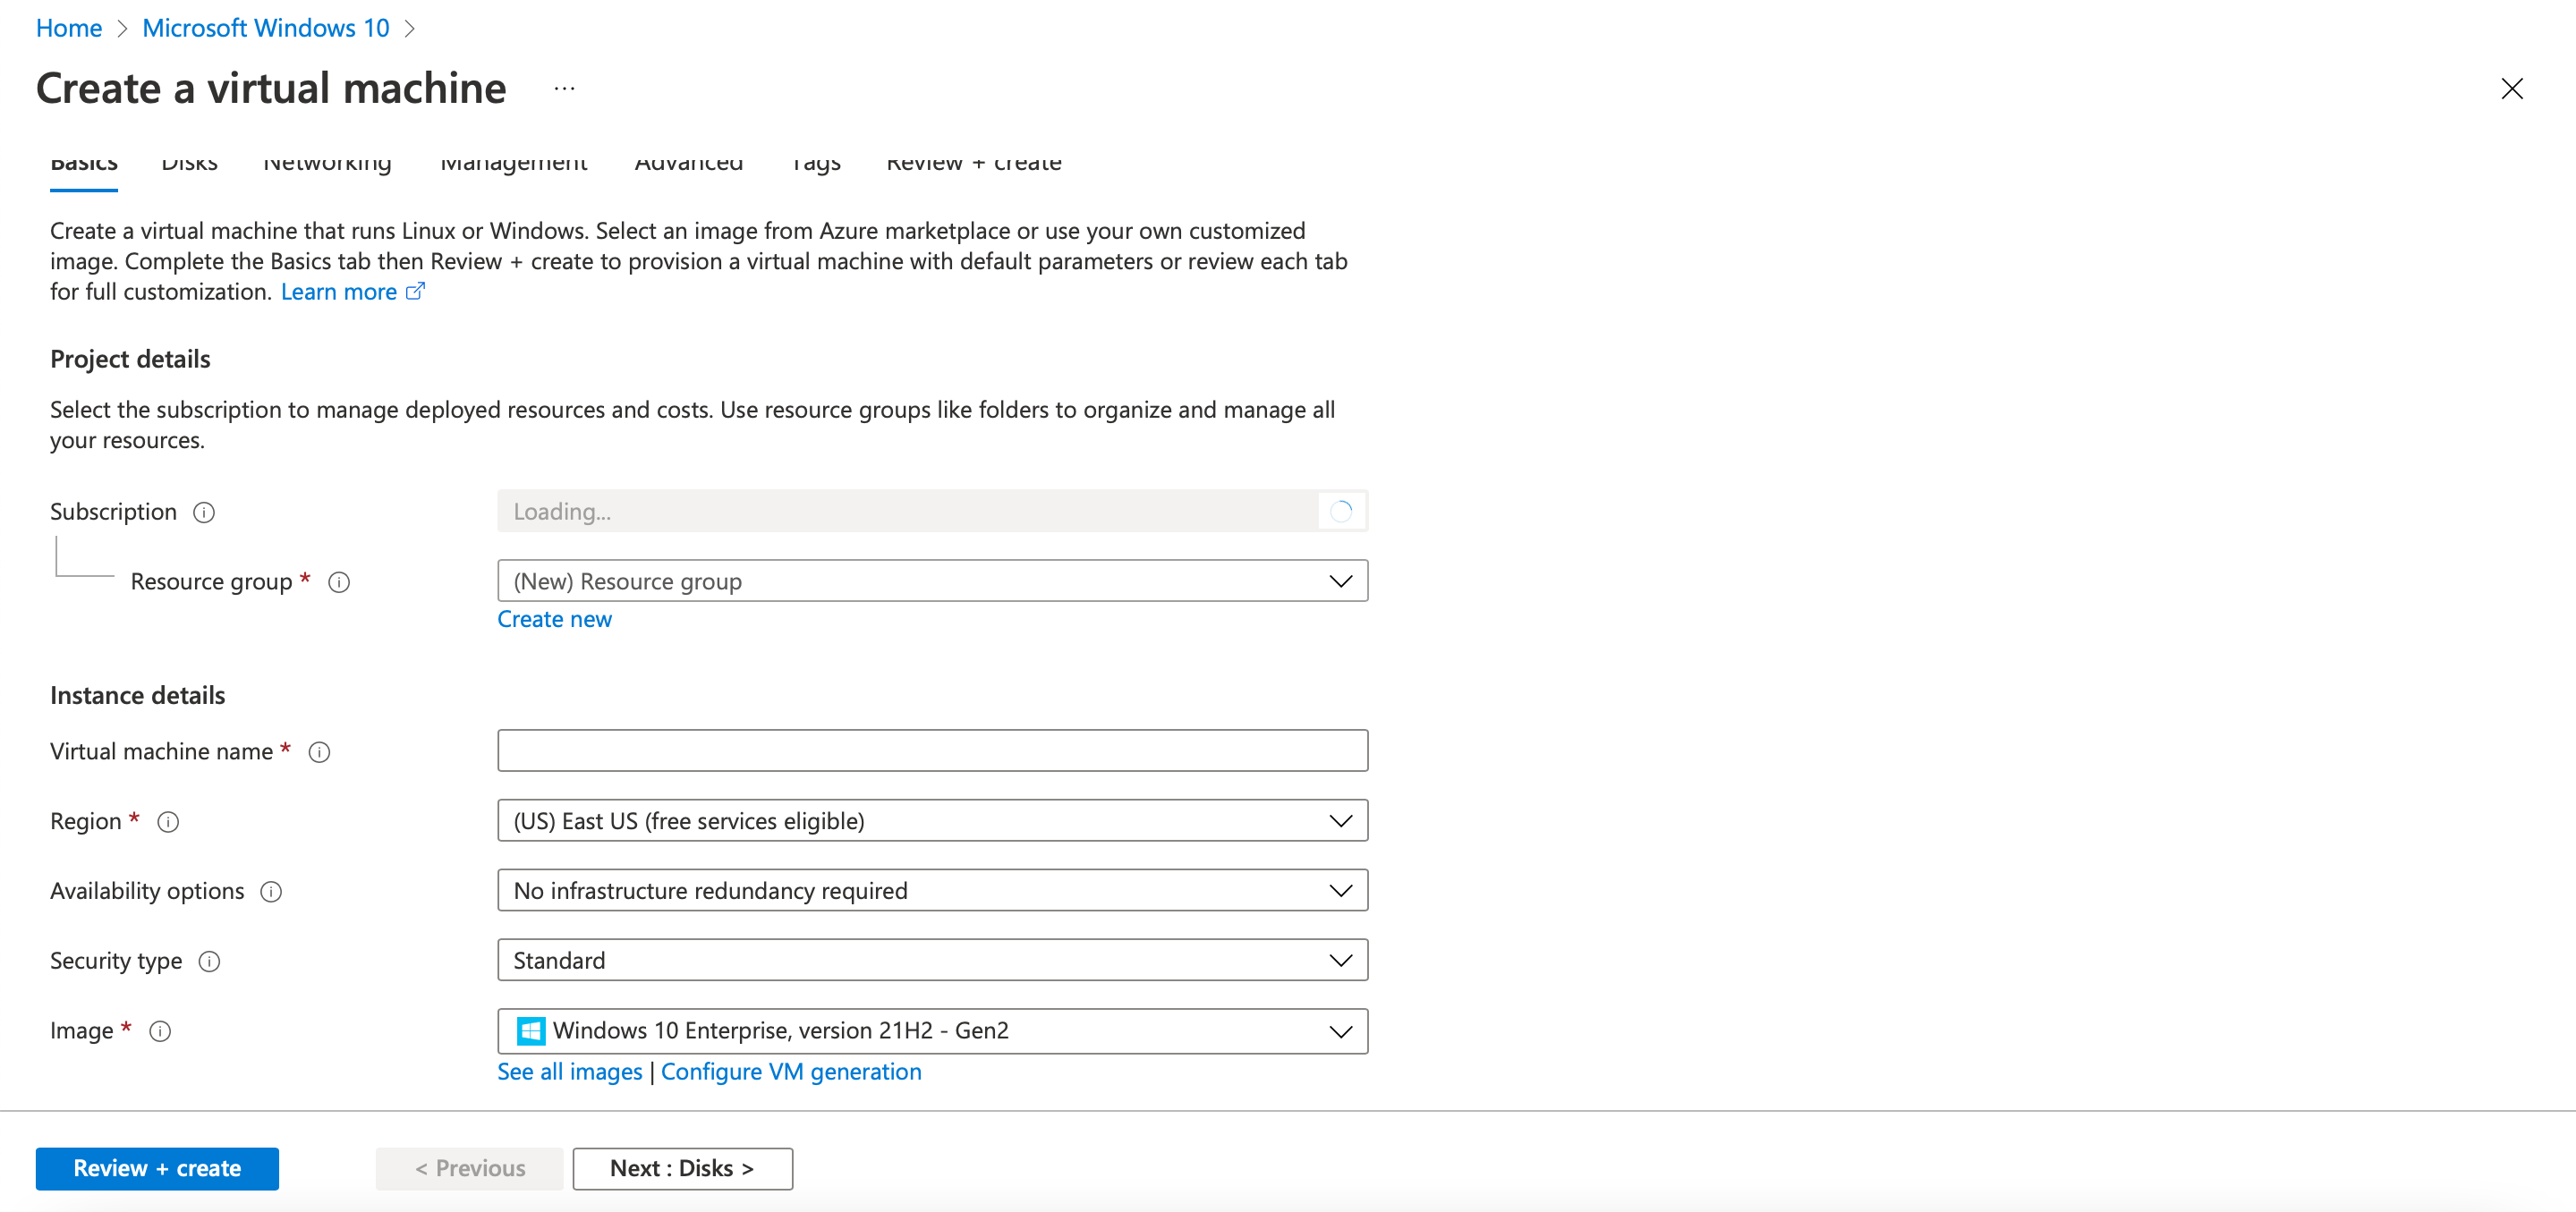The image size is (2576, 1212).
Task: Switch to the Networking tab
Action: (x=327, y=163)
